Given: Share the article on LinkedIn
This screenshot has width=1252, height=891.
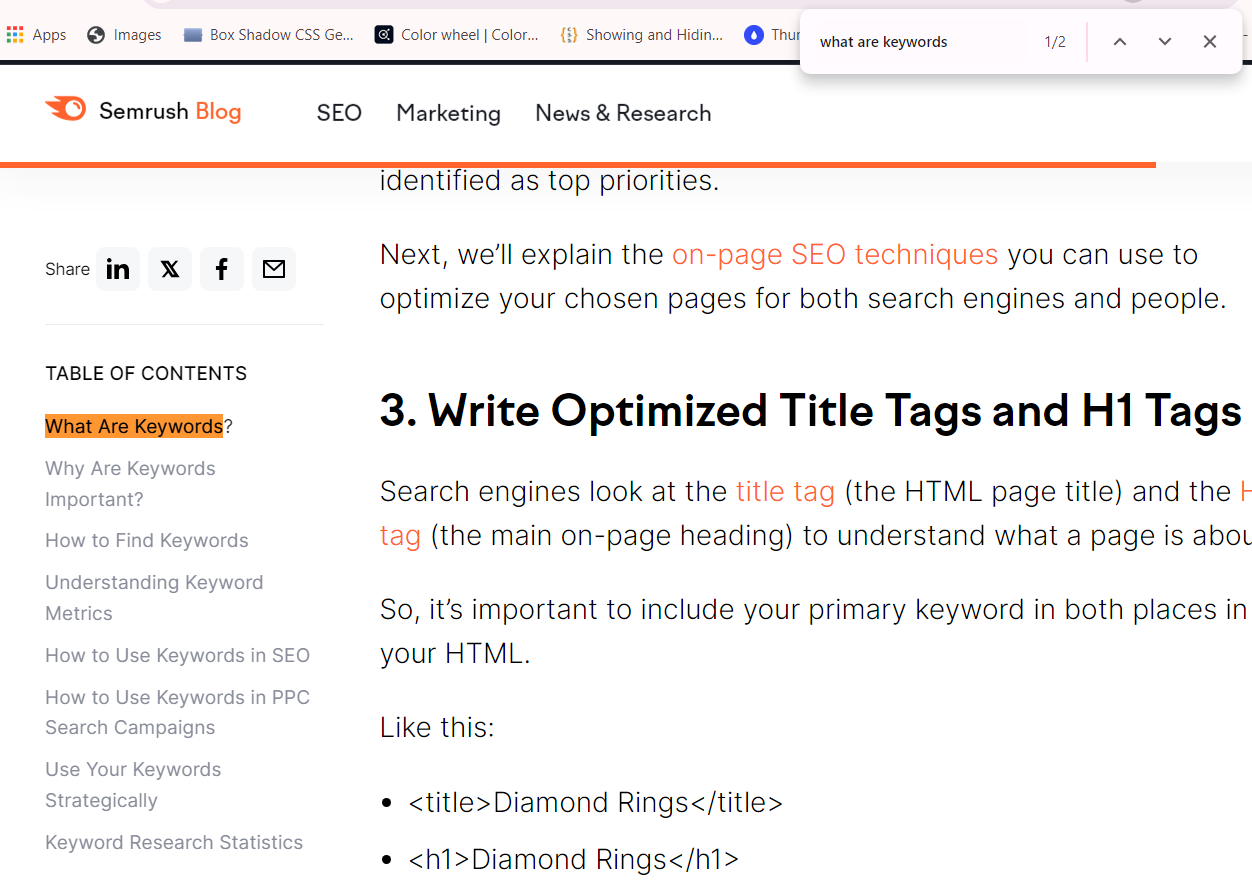Looking at the screenshot, I should point(118,268).
